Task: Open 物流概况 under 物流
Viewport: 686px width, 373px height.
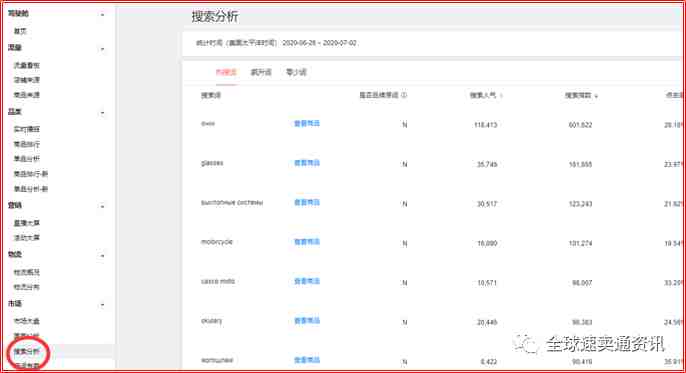Action: [27, 272]
